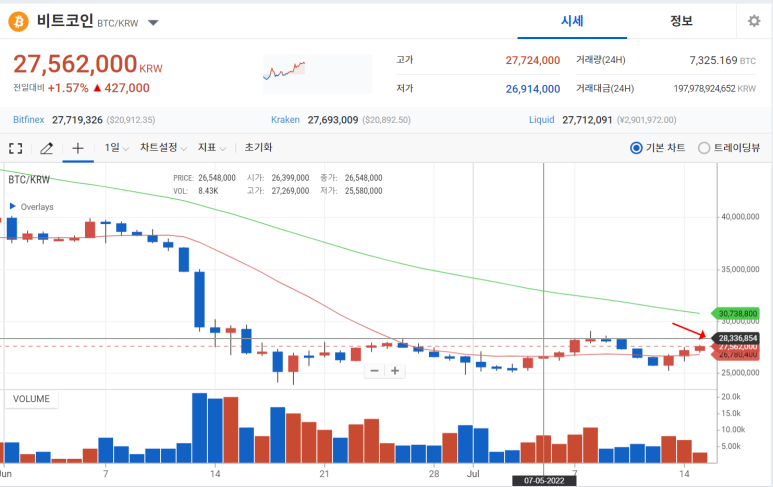
Task: Click the low price 26,914,000 value
Action: (533, 89)
